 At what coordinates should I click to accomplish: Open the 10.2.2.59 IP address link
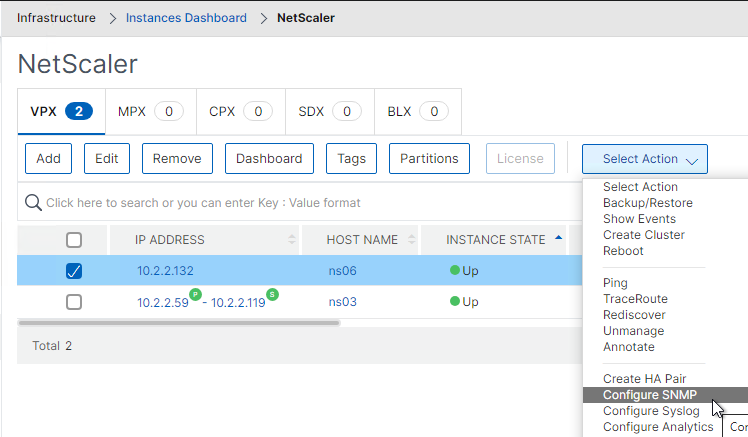[163, 302]
